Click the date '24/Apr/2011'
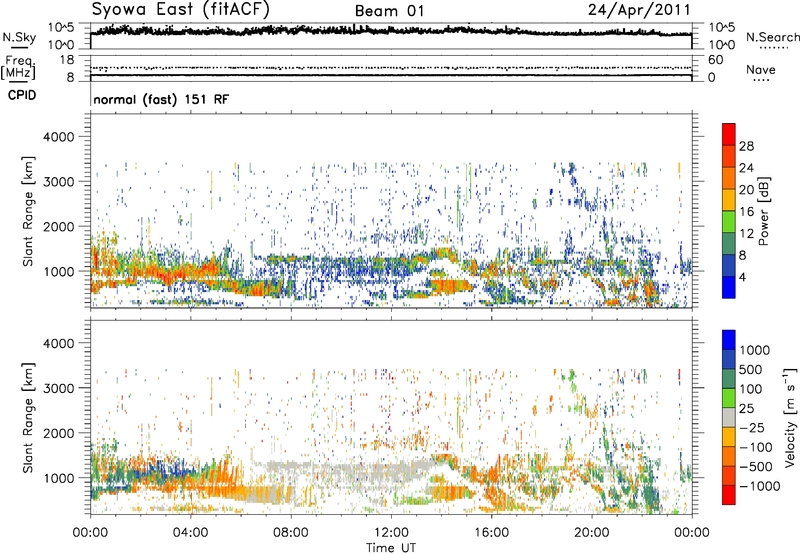 pos(639,10)
